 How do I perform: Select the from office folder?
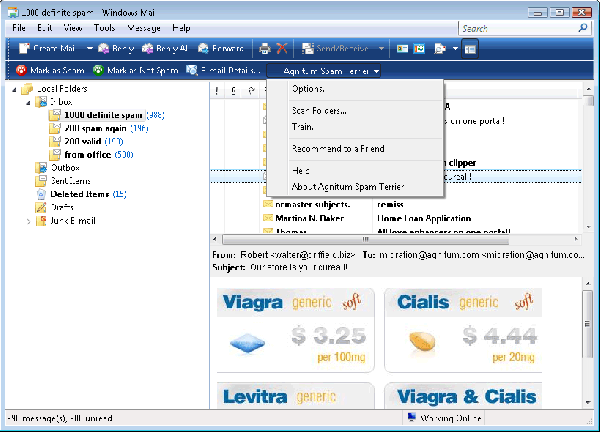click(x=91, y=155)
